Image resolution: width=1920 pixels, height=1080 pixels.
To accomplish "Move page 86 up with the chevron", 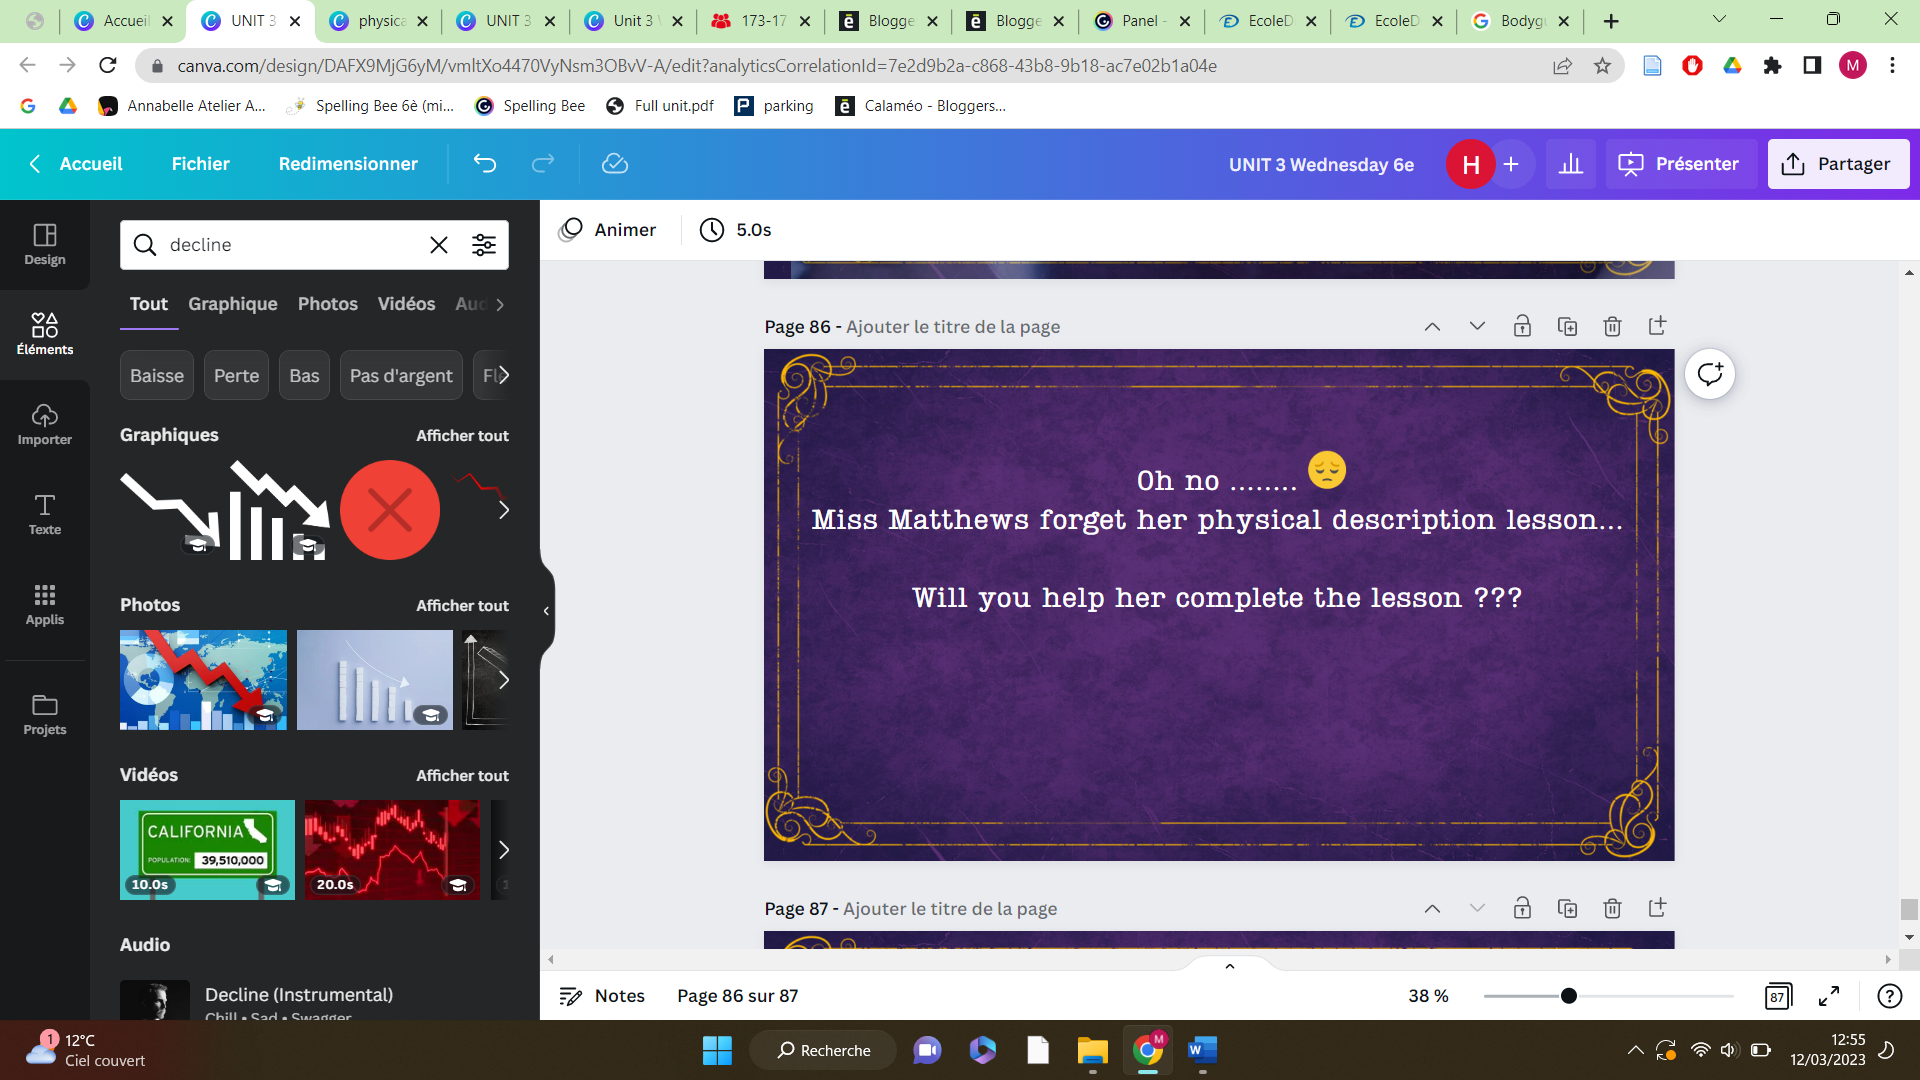I will click(1432, 326).
